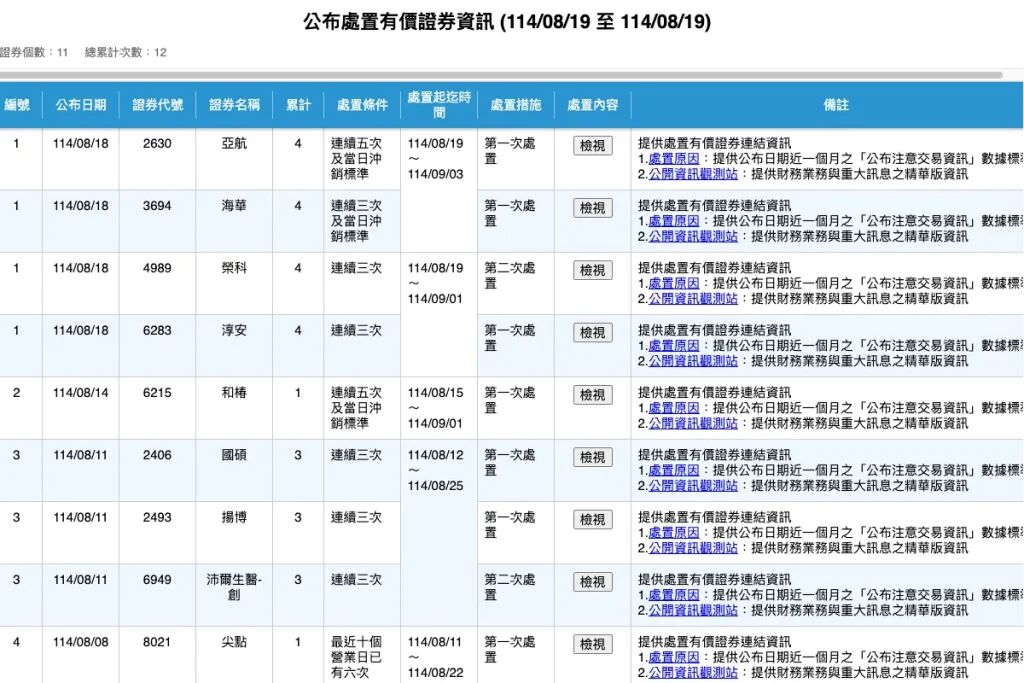Open 處置原因 link in 沛爾生醫-創 row
The image size is (1024, 683).
(673, 595)
